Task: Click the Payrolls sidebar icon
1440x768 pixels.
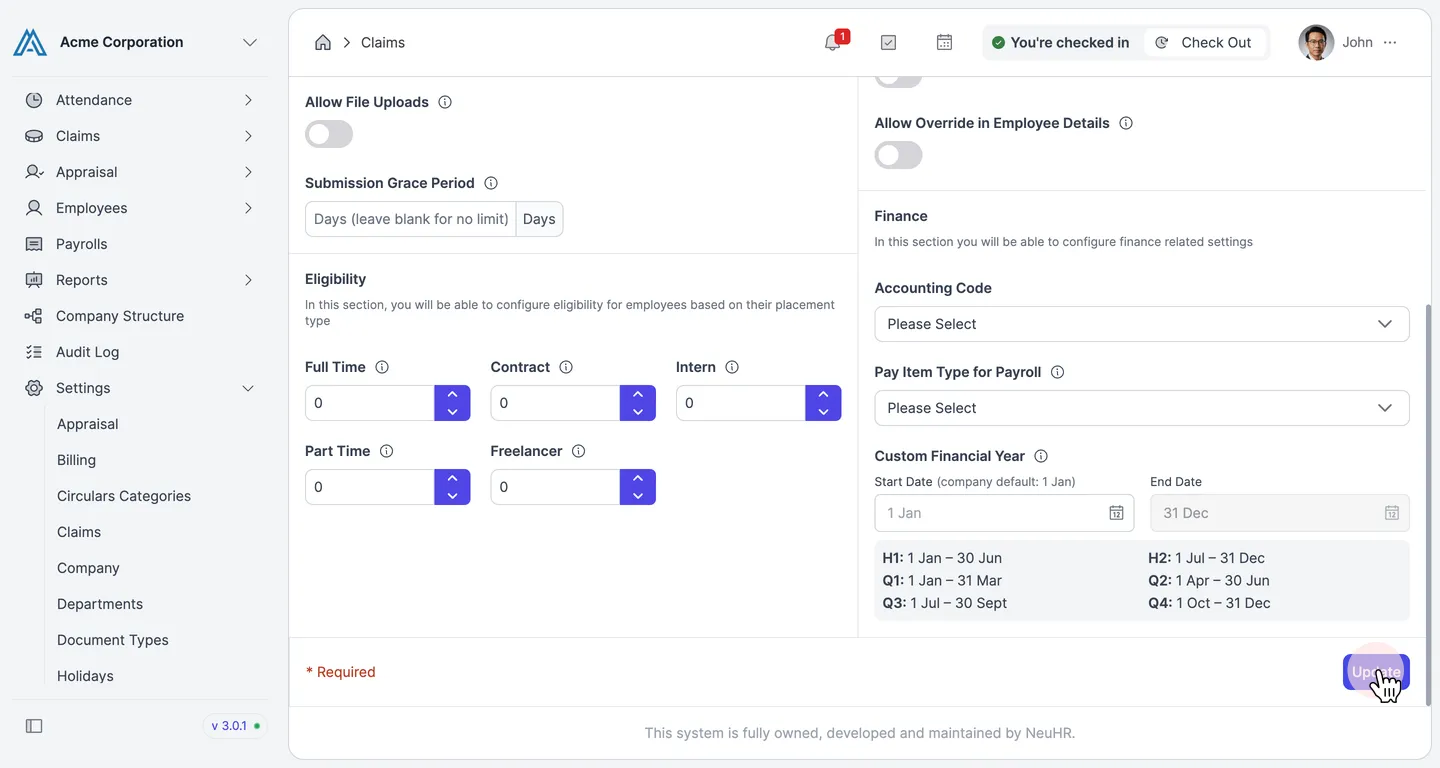Action: pyautogui.click(x=34, y=244)
